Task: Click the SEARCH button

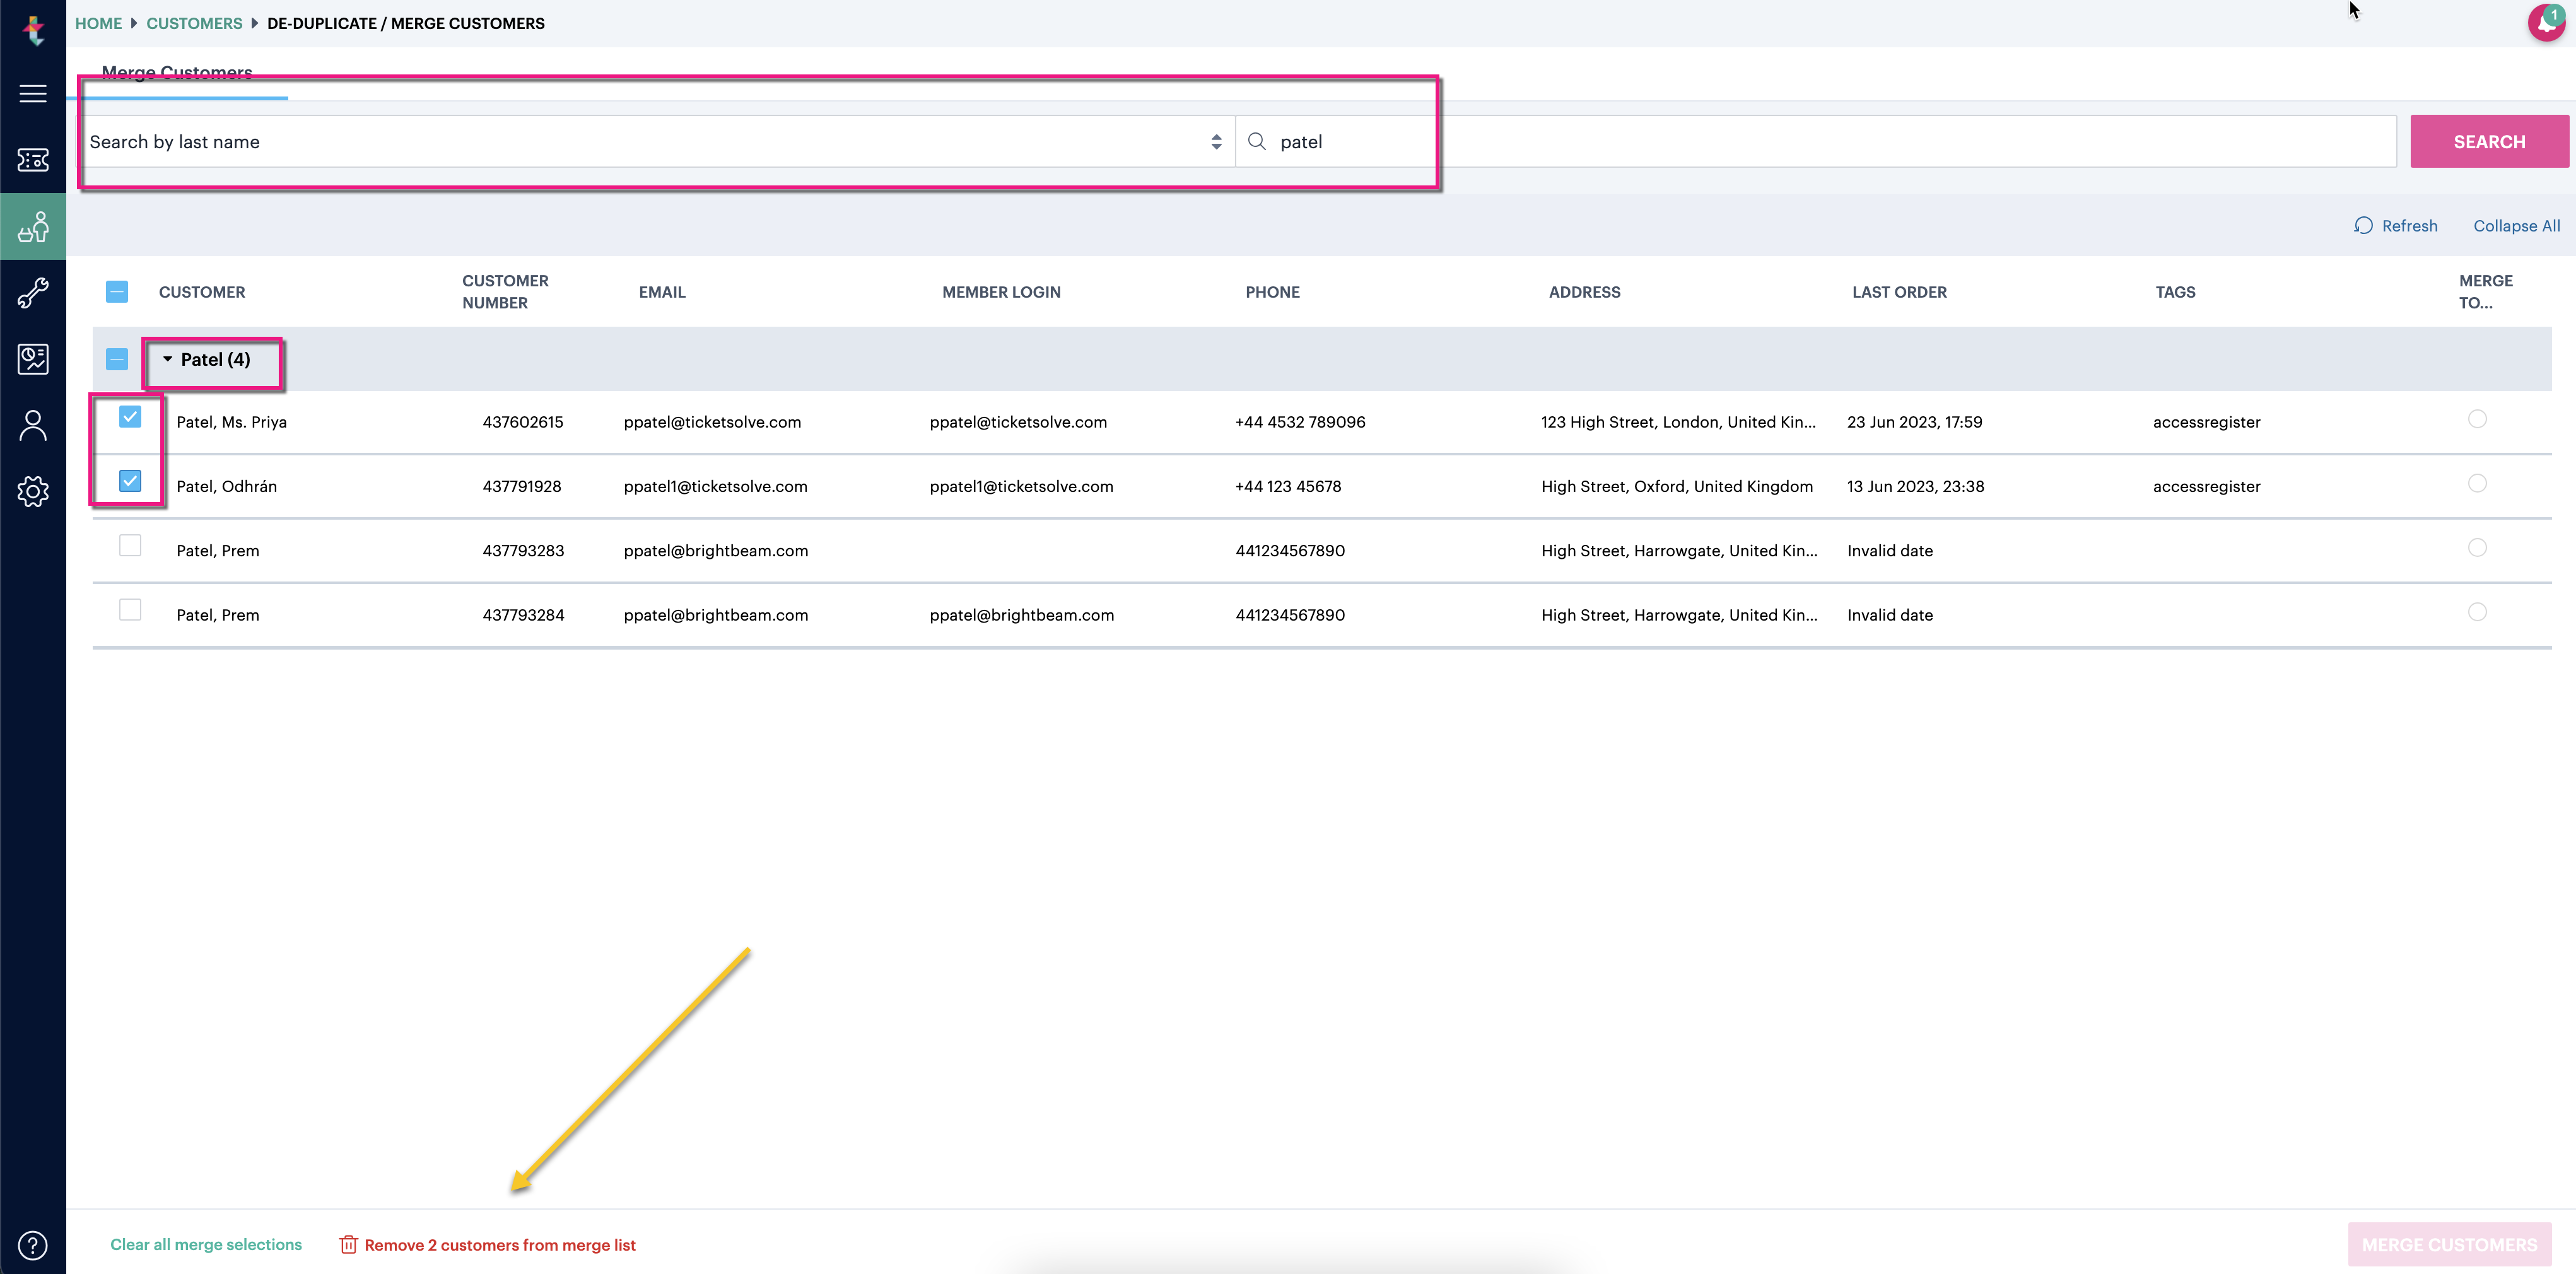Action: (2489, 141)
